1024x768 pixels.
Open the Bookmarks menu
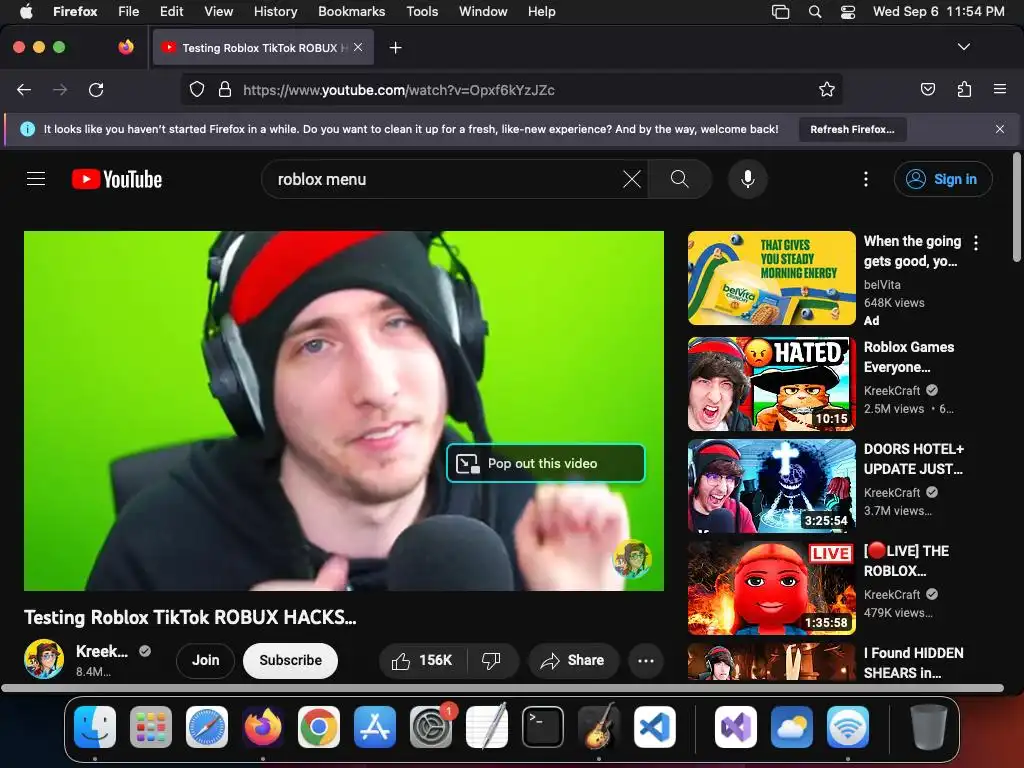(351, 11)
